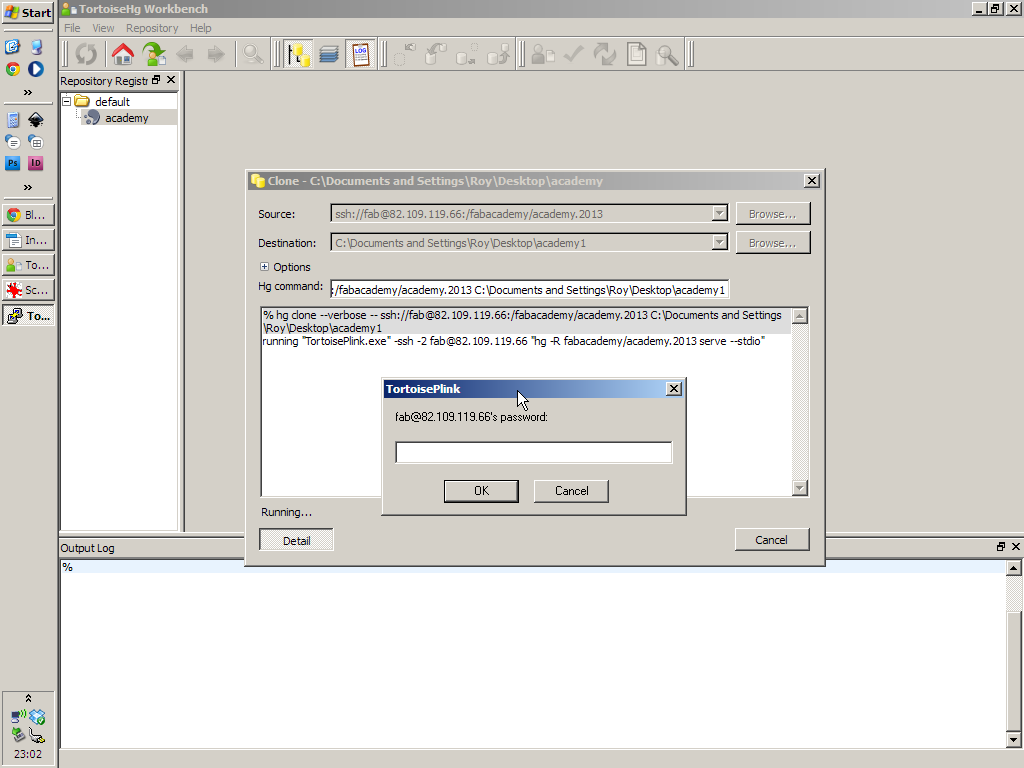Click the Push changesets toolbar icon
Image resolution: width=1024 pixels, height=768 pixels.
tap(498, 54)
